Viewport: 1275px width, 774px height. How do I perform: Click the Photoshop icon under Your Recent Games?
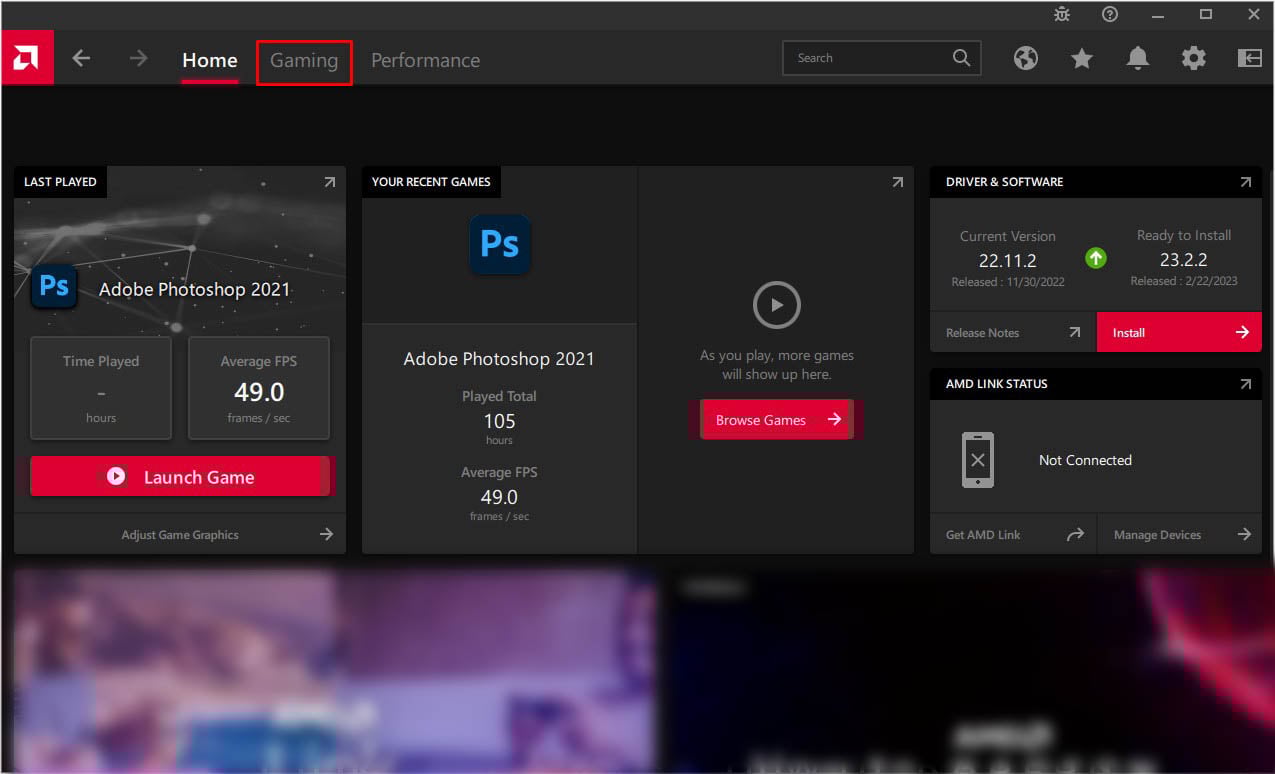coord(499,244)
